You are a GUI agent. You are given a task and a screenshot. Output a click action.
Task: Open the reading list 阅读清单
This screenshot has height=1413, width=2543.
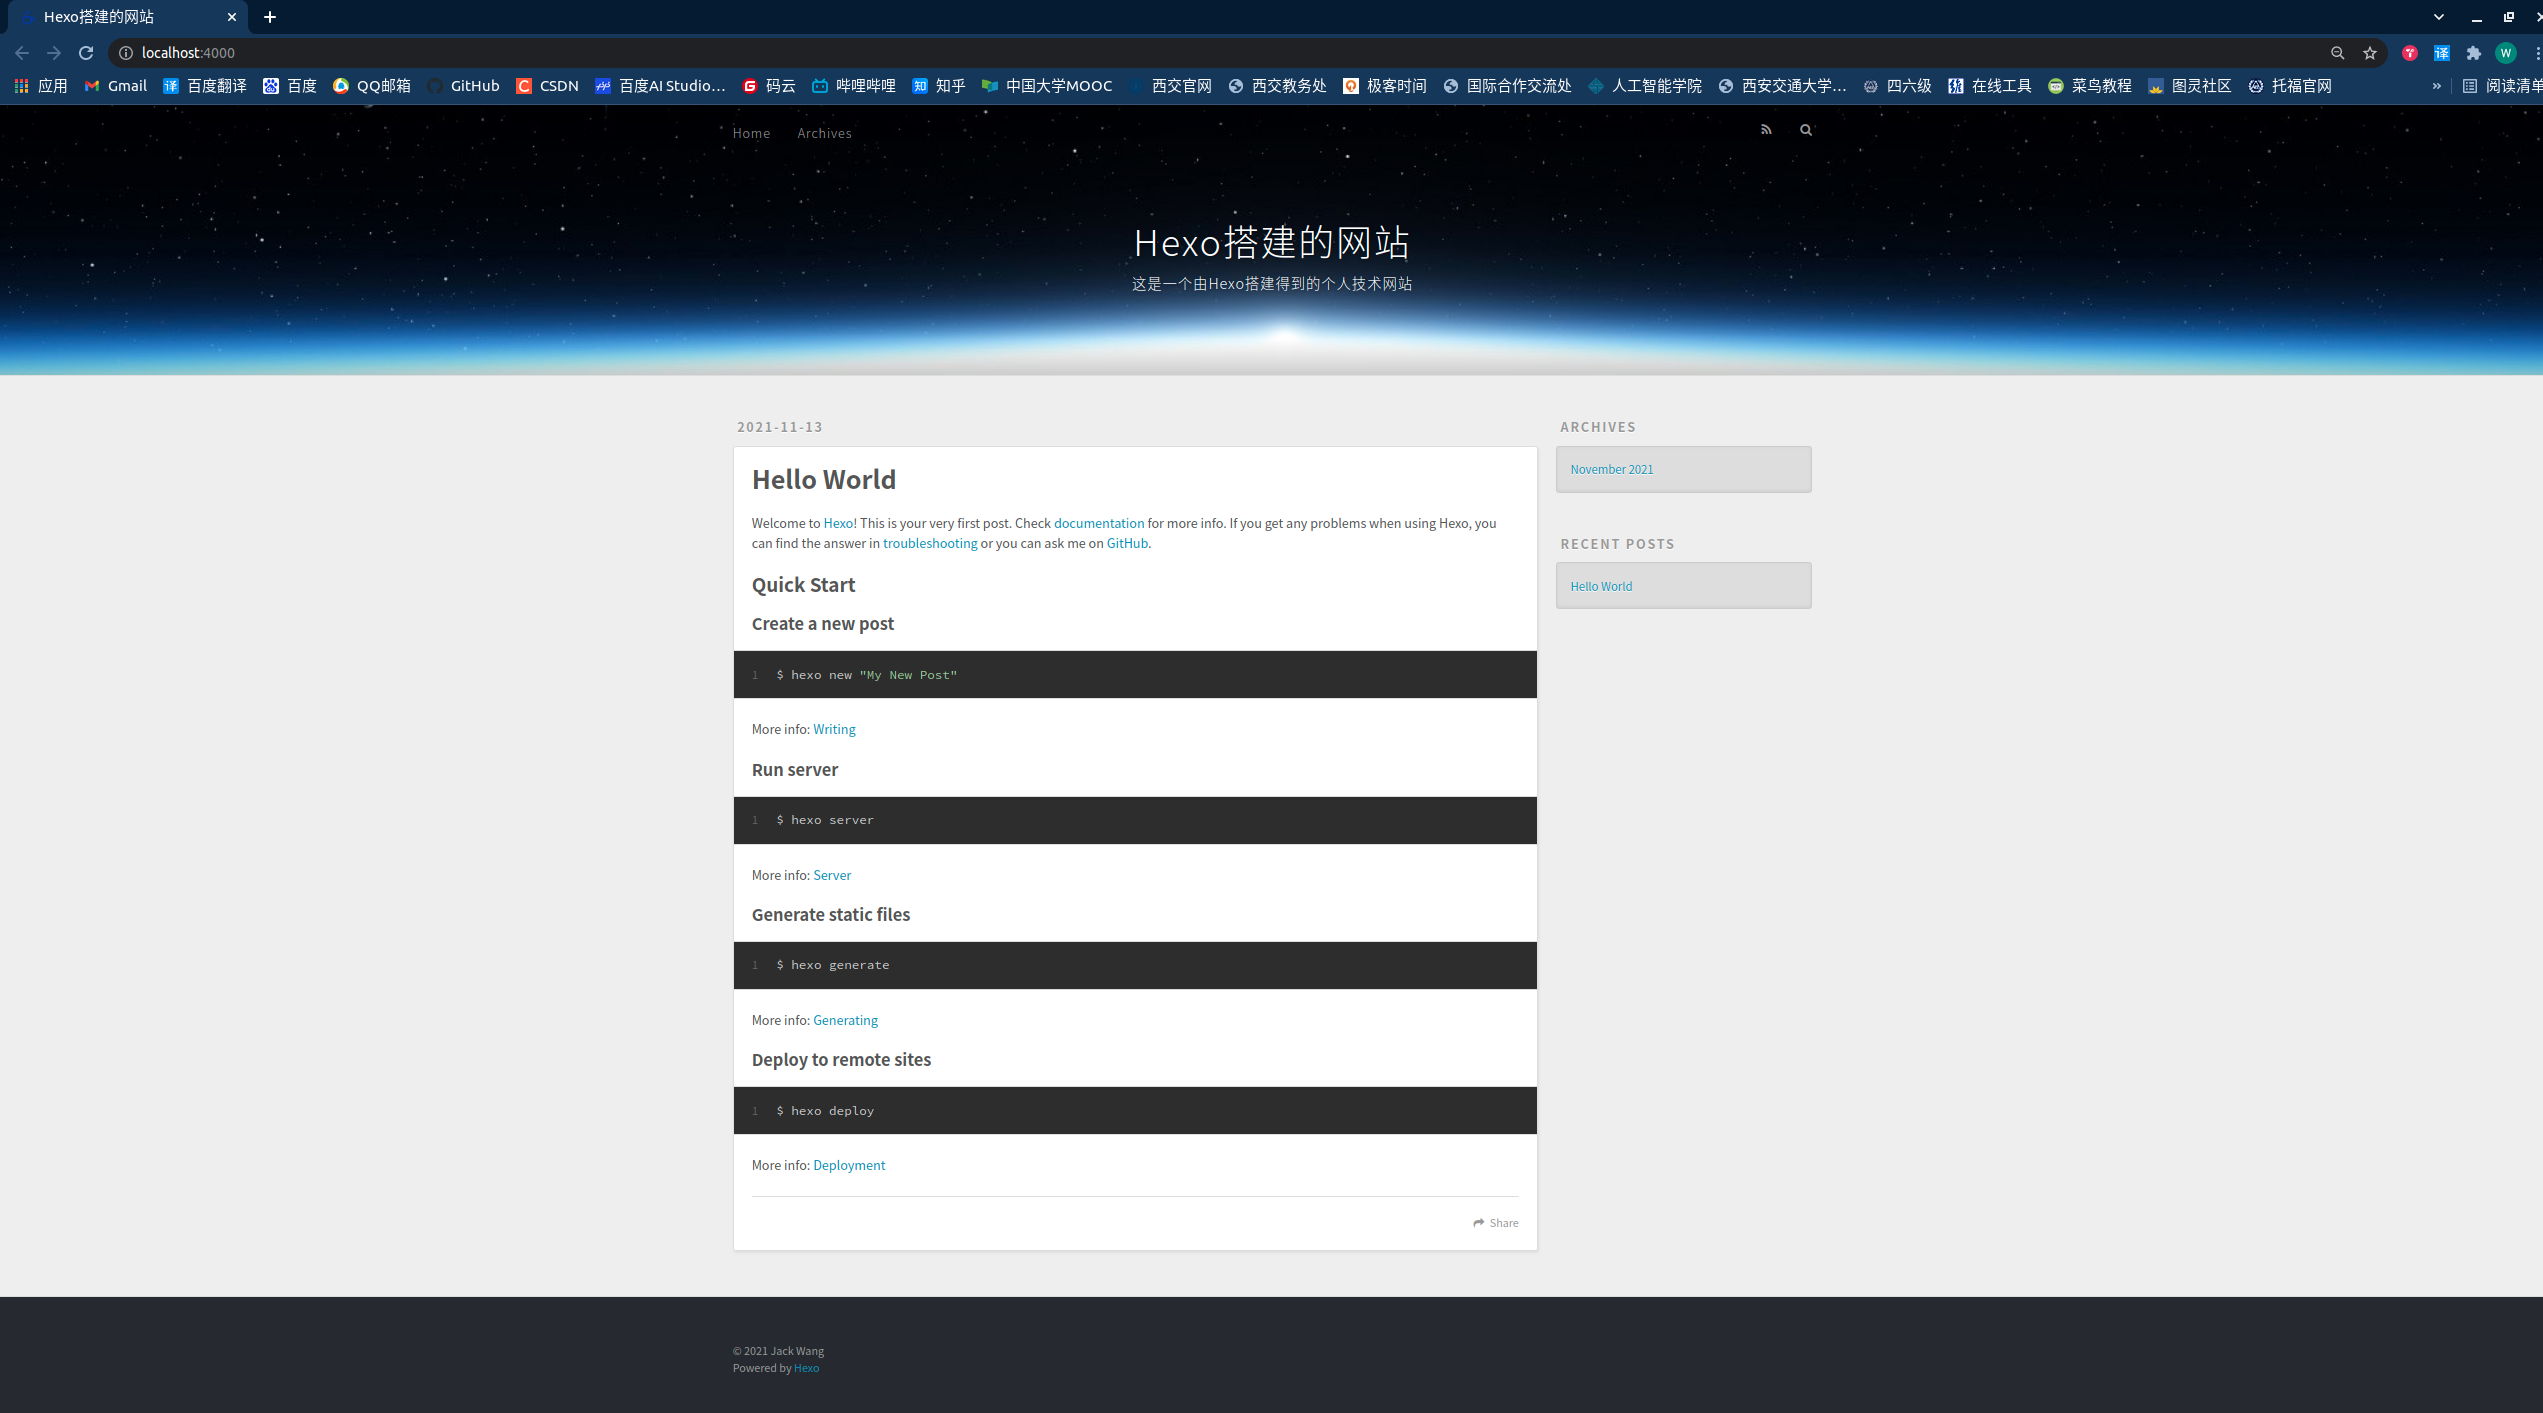(2502, 86)
